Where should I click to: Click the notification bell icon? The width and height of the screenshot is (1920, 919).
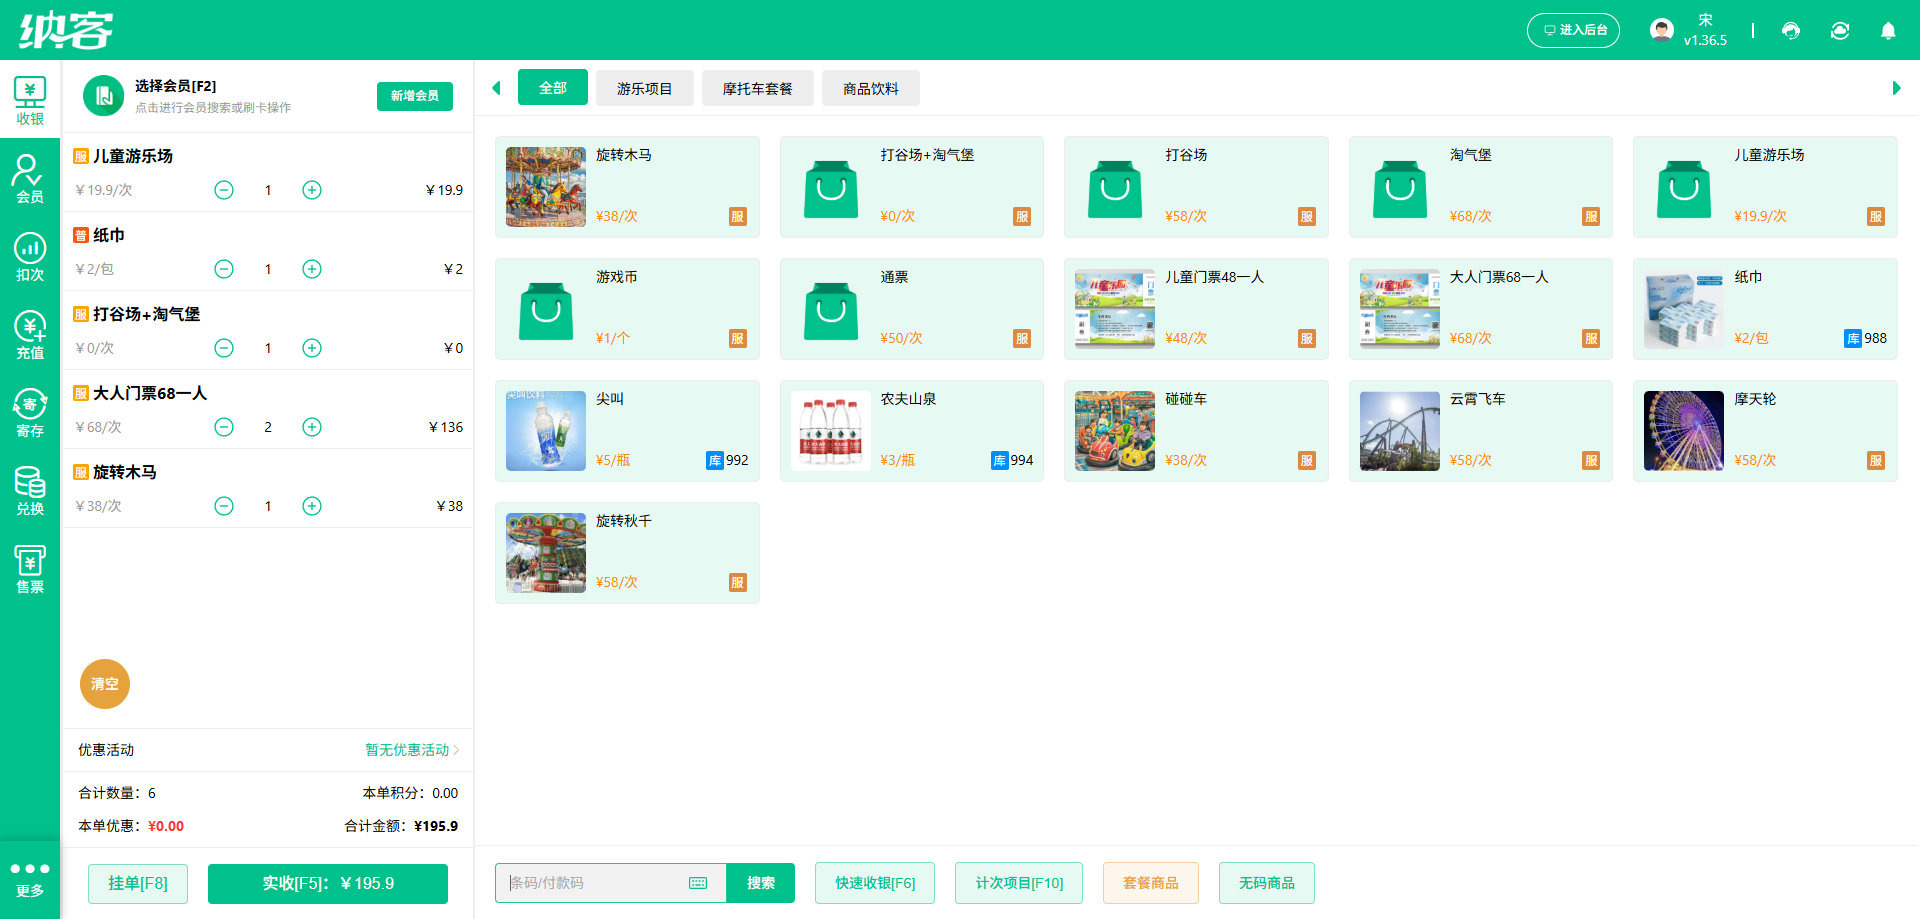[x=1888, y=31]
